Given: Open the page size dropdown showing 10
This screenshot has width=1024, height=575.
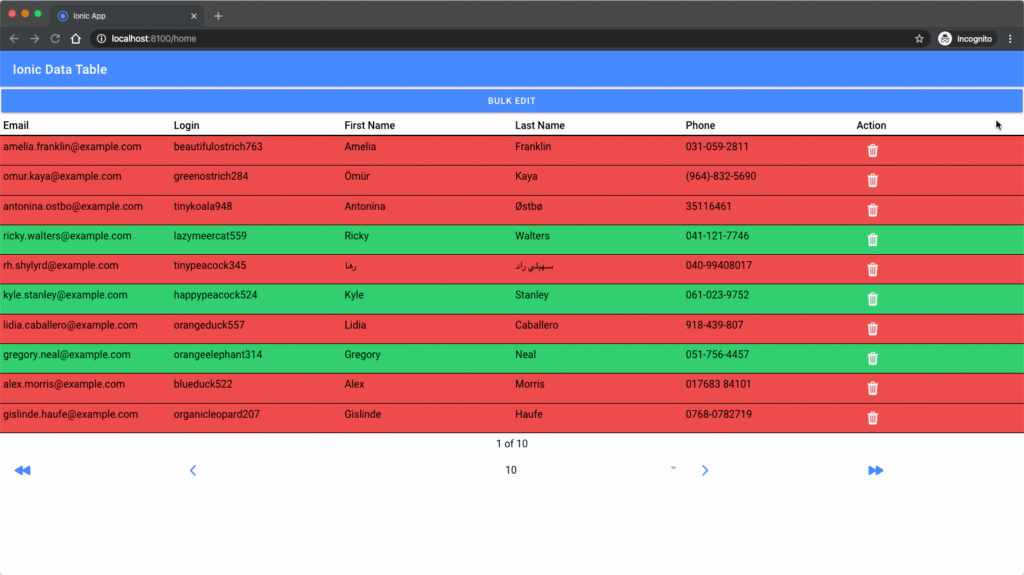Looking at the screenshot, I should point(590,470).
